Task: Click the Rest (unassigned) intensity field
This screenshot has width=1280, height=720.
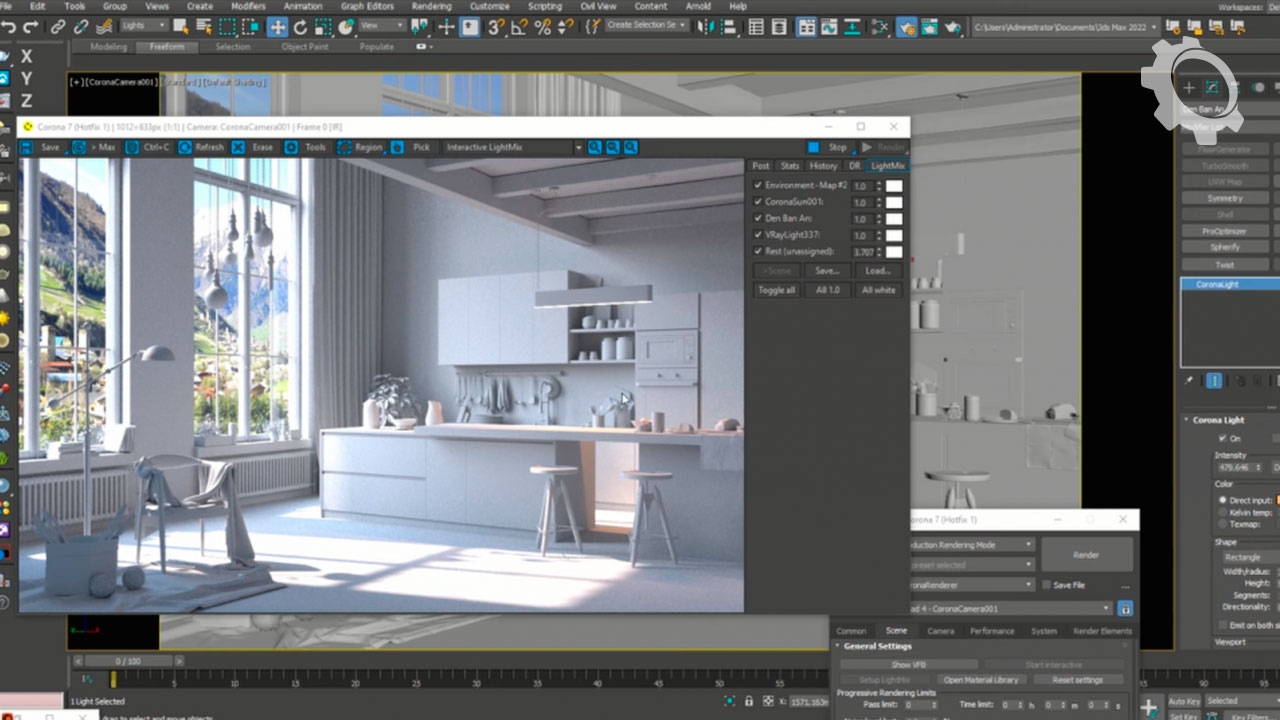Action: tap(862, 252)
